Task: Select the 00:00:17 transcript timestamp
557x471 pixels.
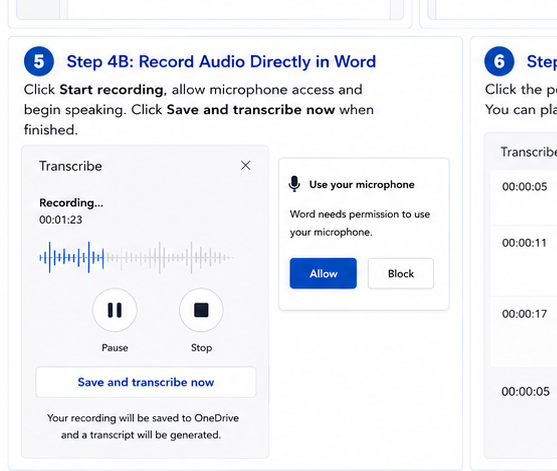Action: point(524,314)
